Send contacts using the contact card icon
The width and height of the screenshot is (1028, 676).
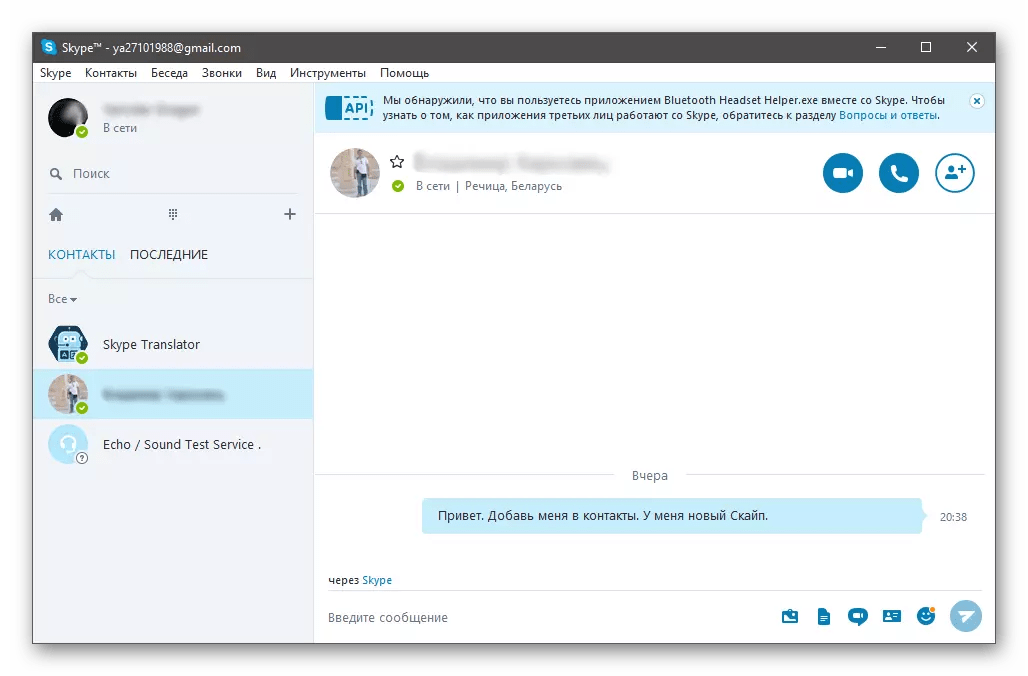892,616
